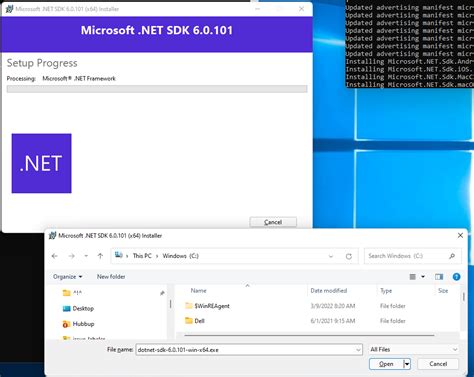
Task: Toggle the preview pane icon
Action: (439, 277)
